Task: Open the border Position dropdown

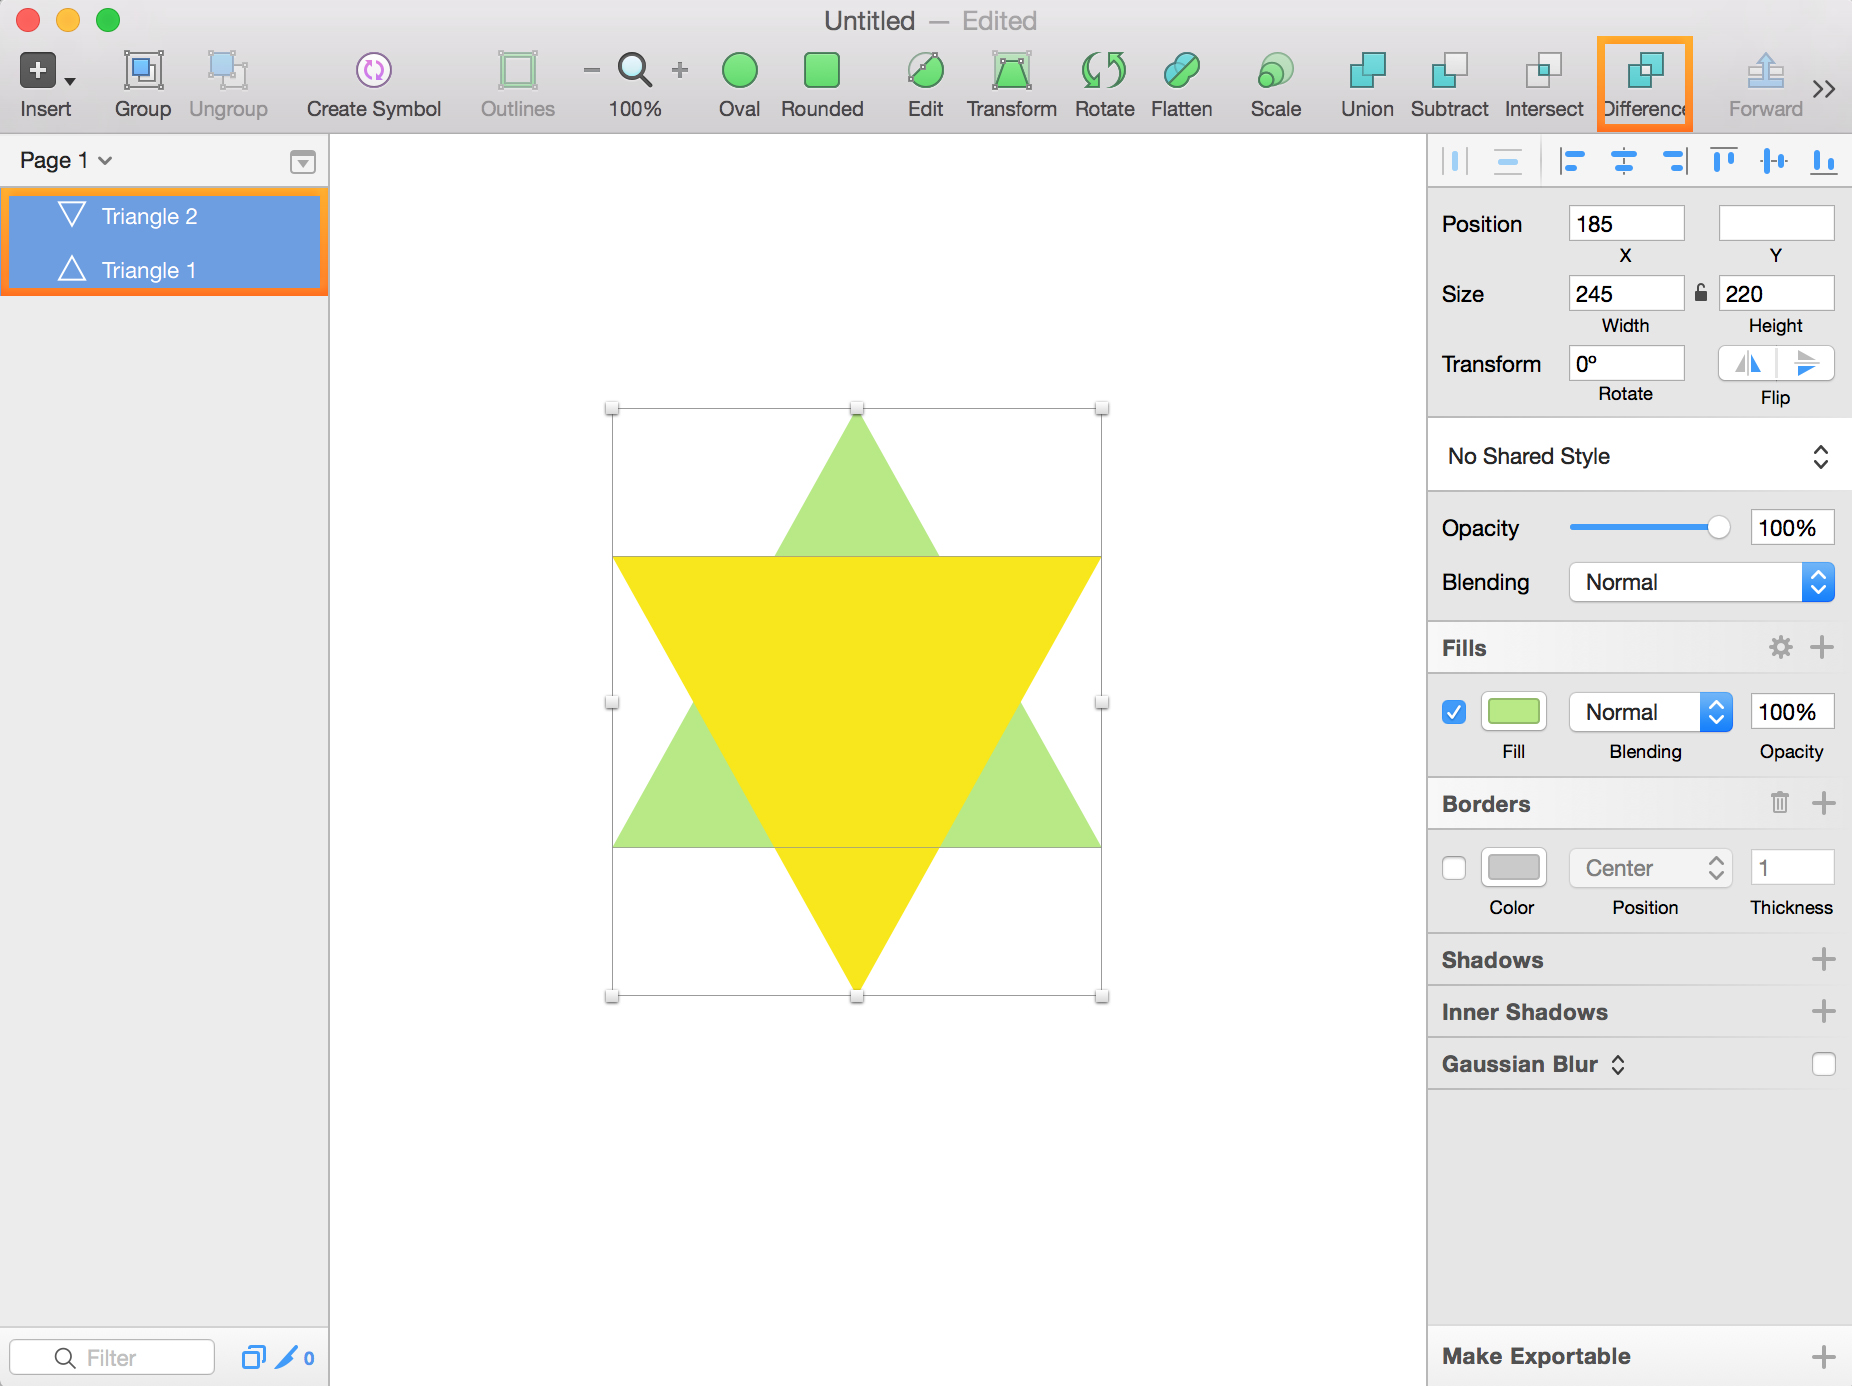Action: click(x=1651, y=868)
